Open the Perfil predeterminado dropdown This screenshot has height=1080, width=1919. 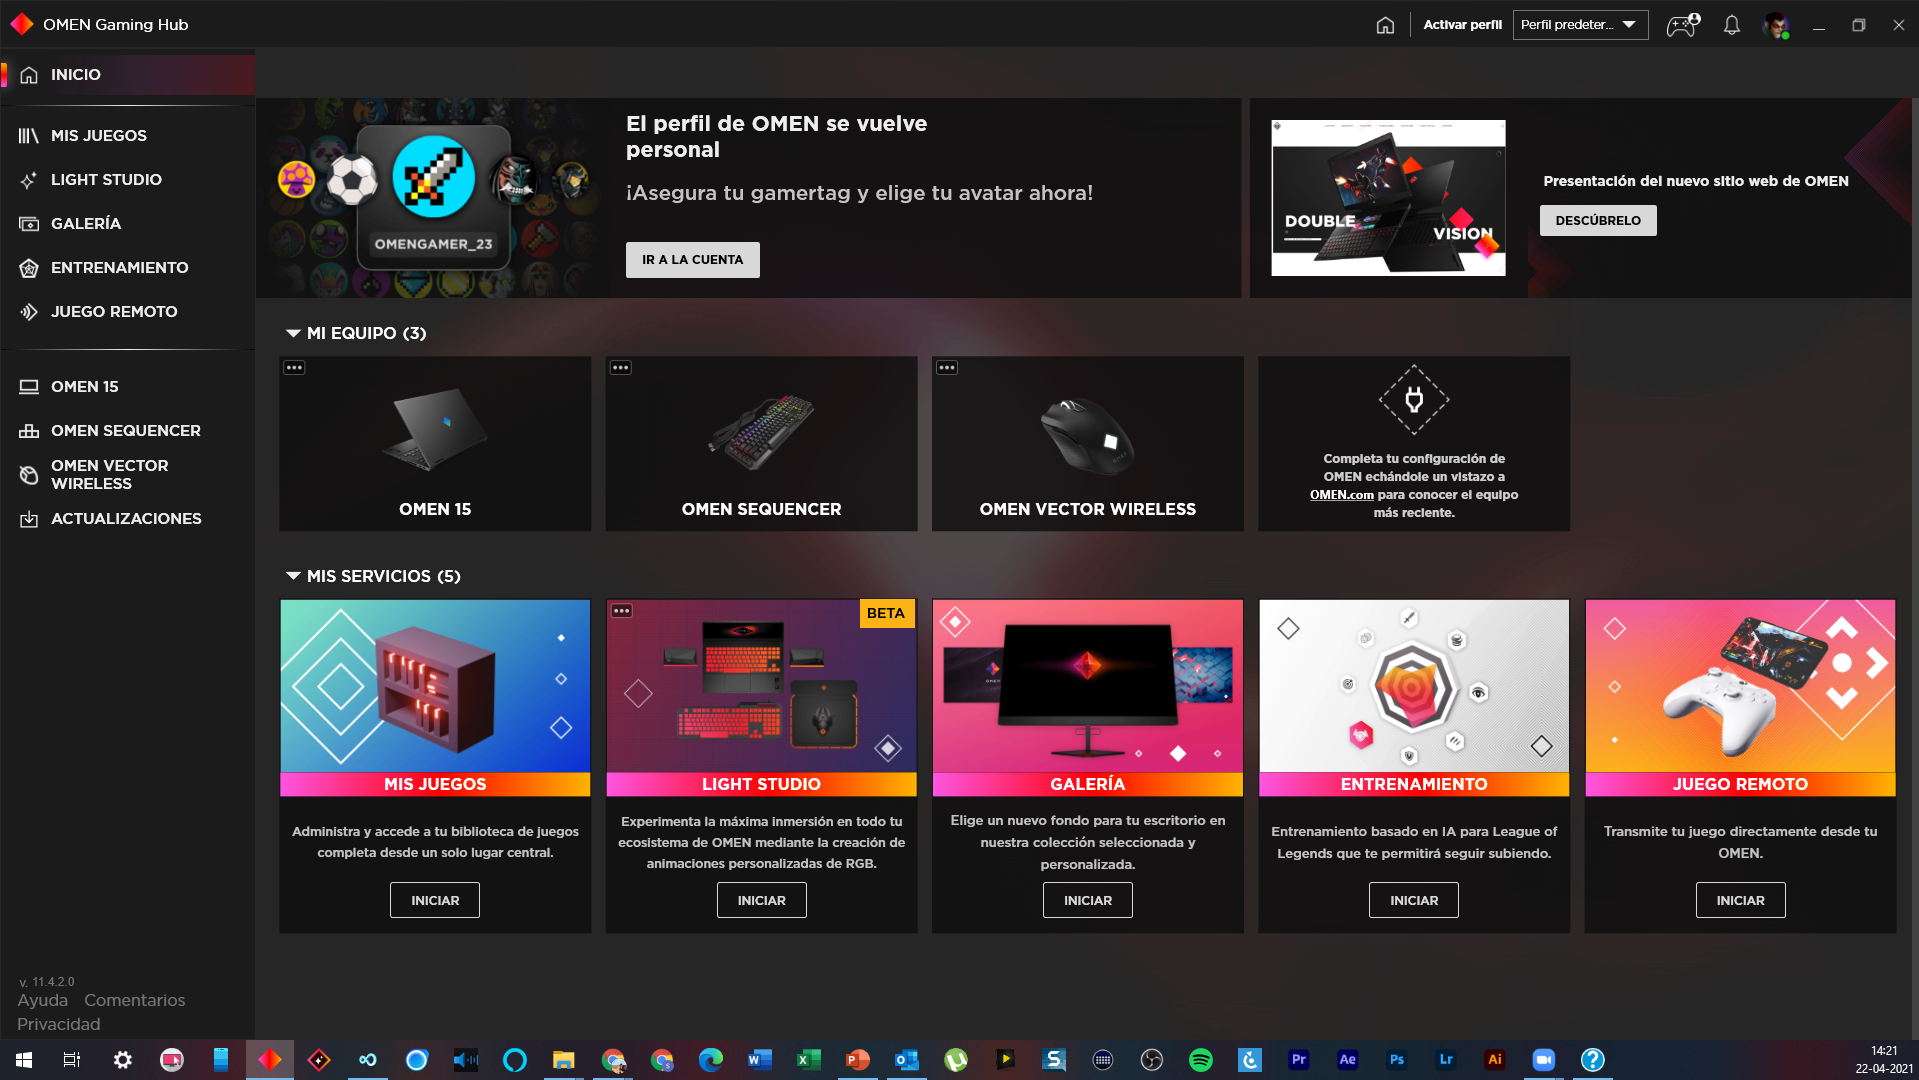pos(1580,25)
